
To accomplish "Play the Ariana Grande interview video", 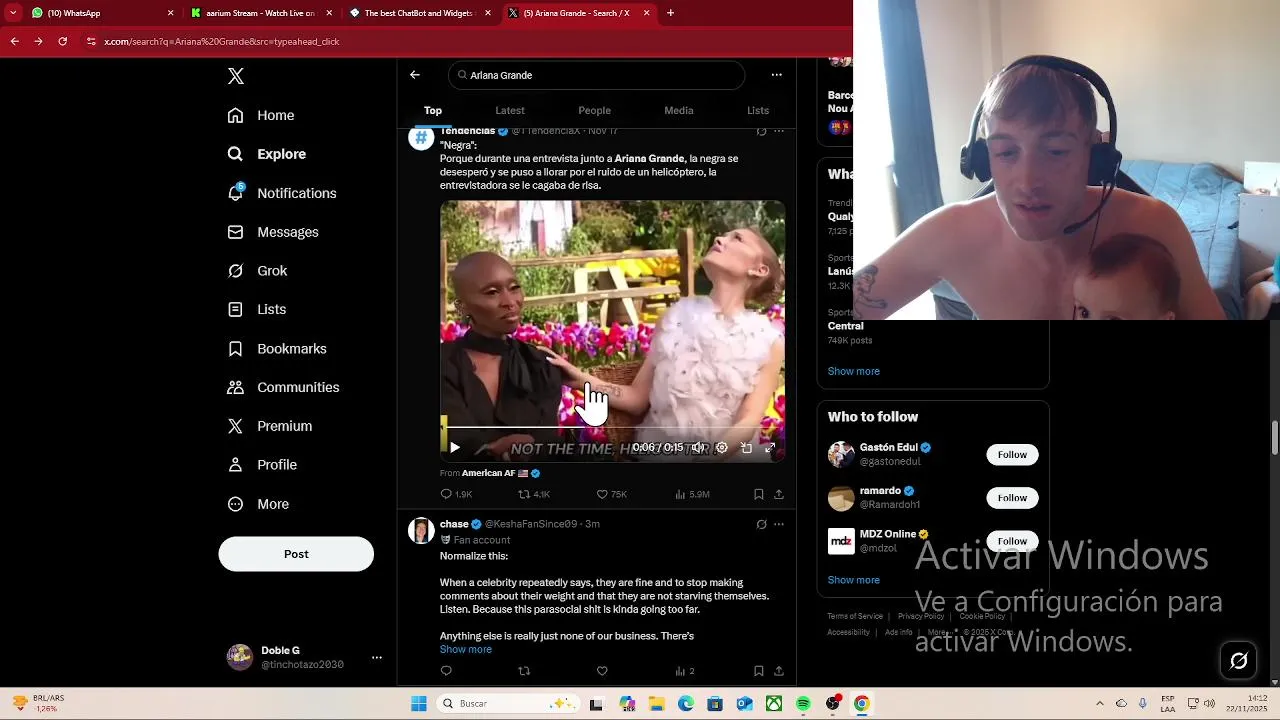I will (454, 448).
